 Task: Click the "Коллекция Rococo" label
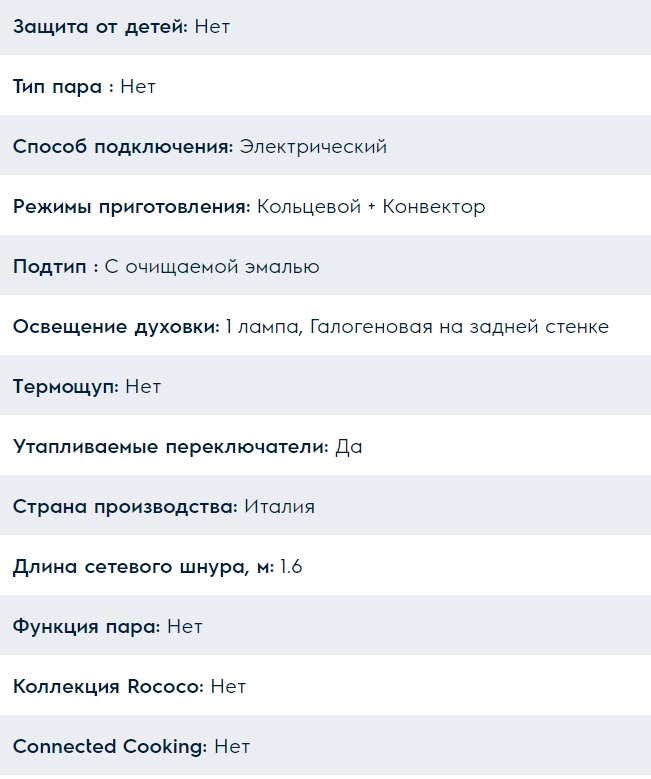click(x=108, y=687)
